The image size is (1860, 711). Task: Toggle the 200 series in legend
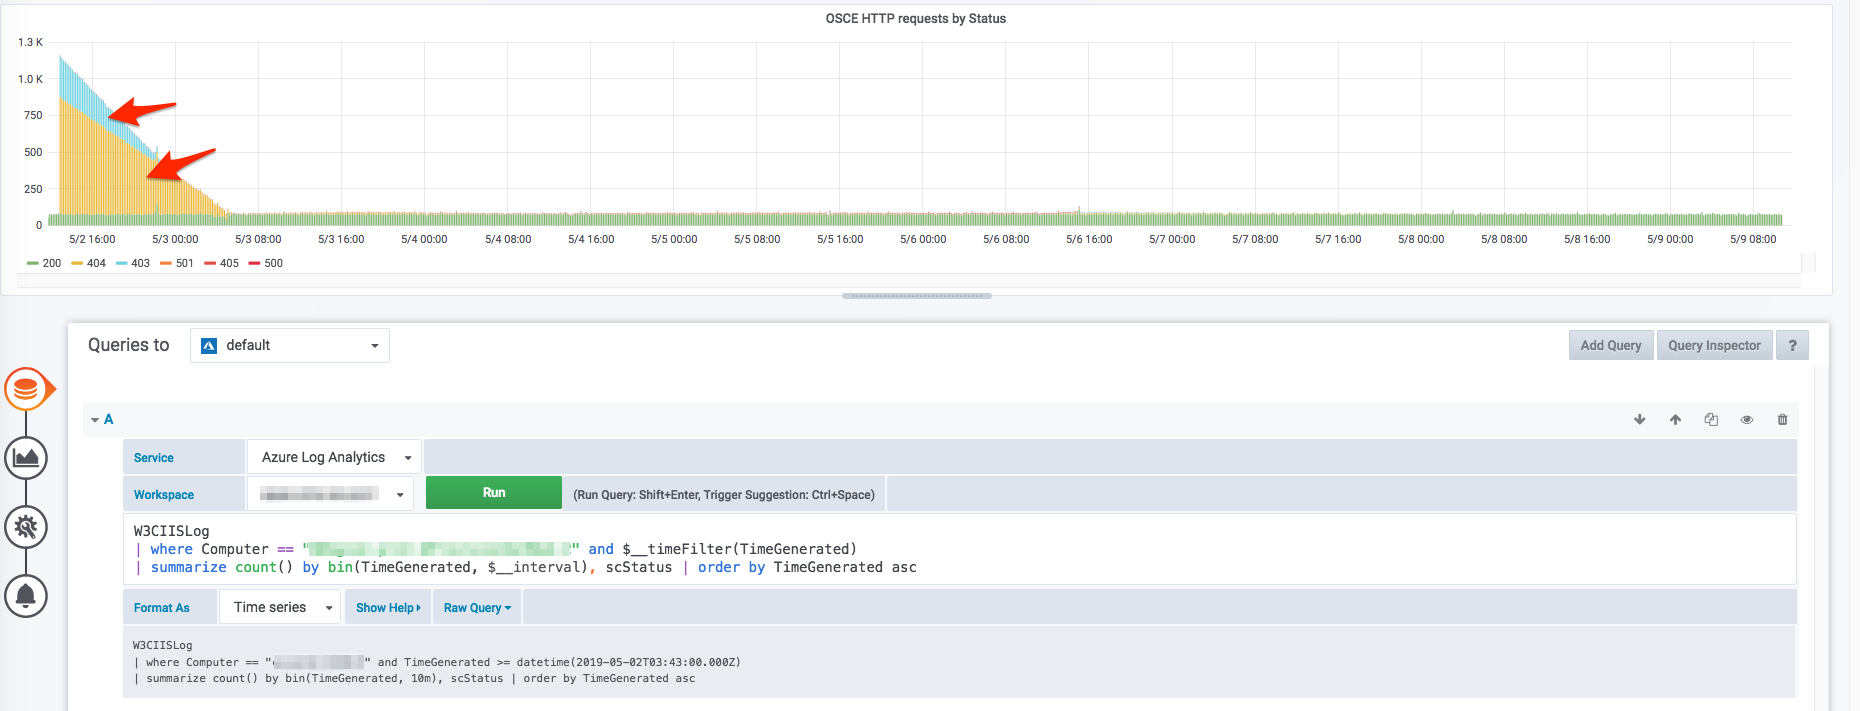[44, 263]
